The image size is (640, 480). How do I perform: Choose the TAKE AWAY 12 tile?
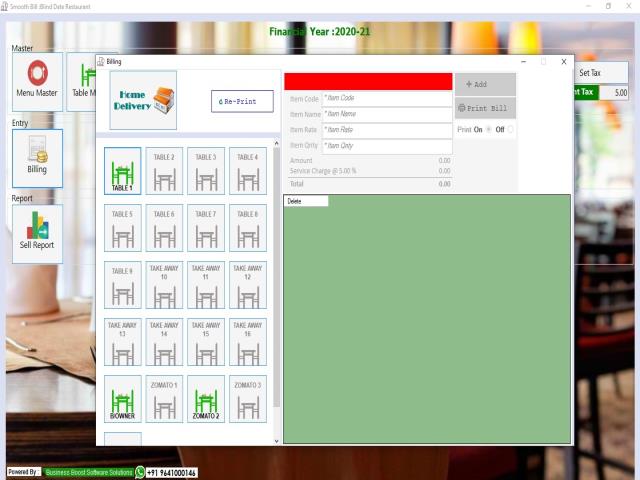[x=248, y=285]
